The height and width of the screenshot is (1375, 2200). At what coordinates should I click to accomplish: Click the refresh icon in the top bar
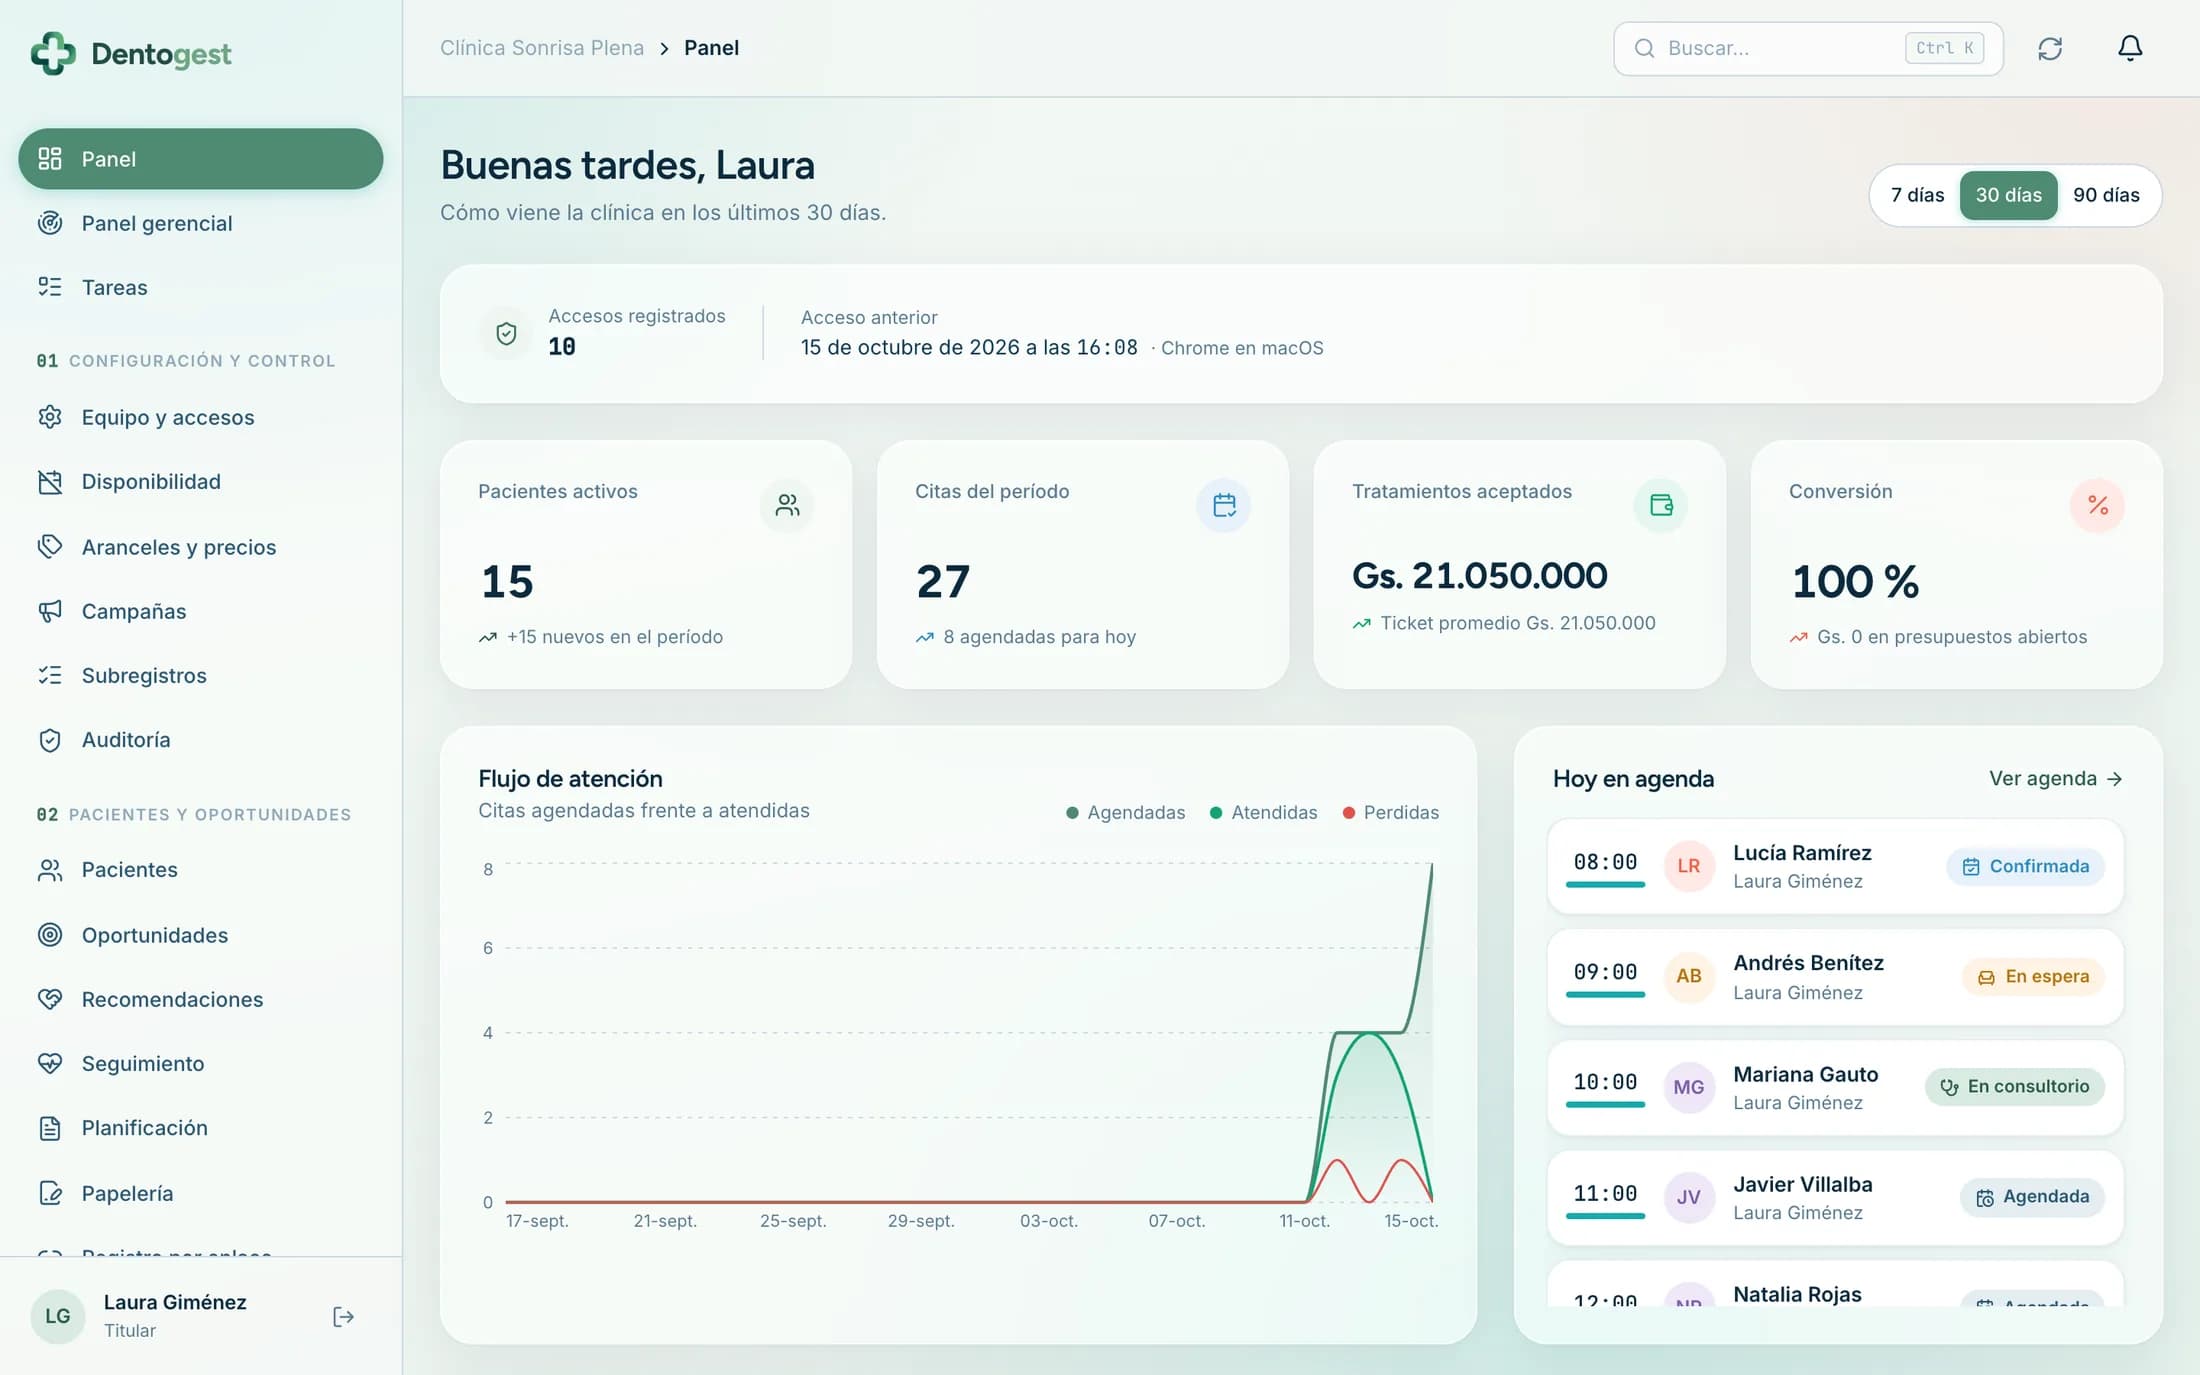point(2050,48)
